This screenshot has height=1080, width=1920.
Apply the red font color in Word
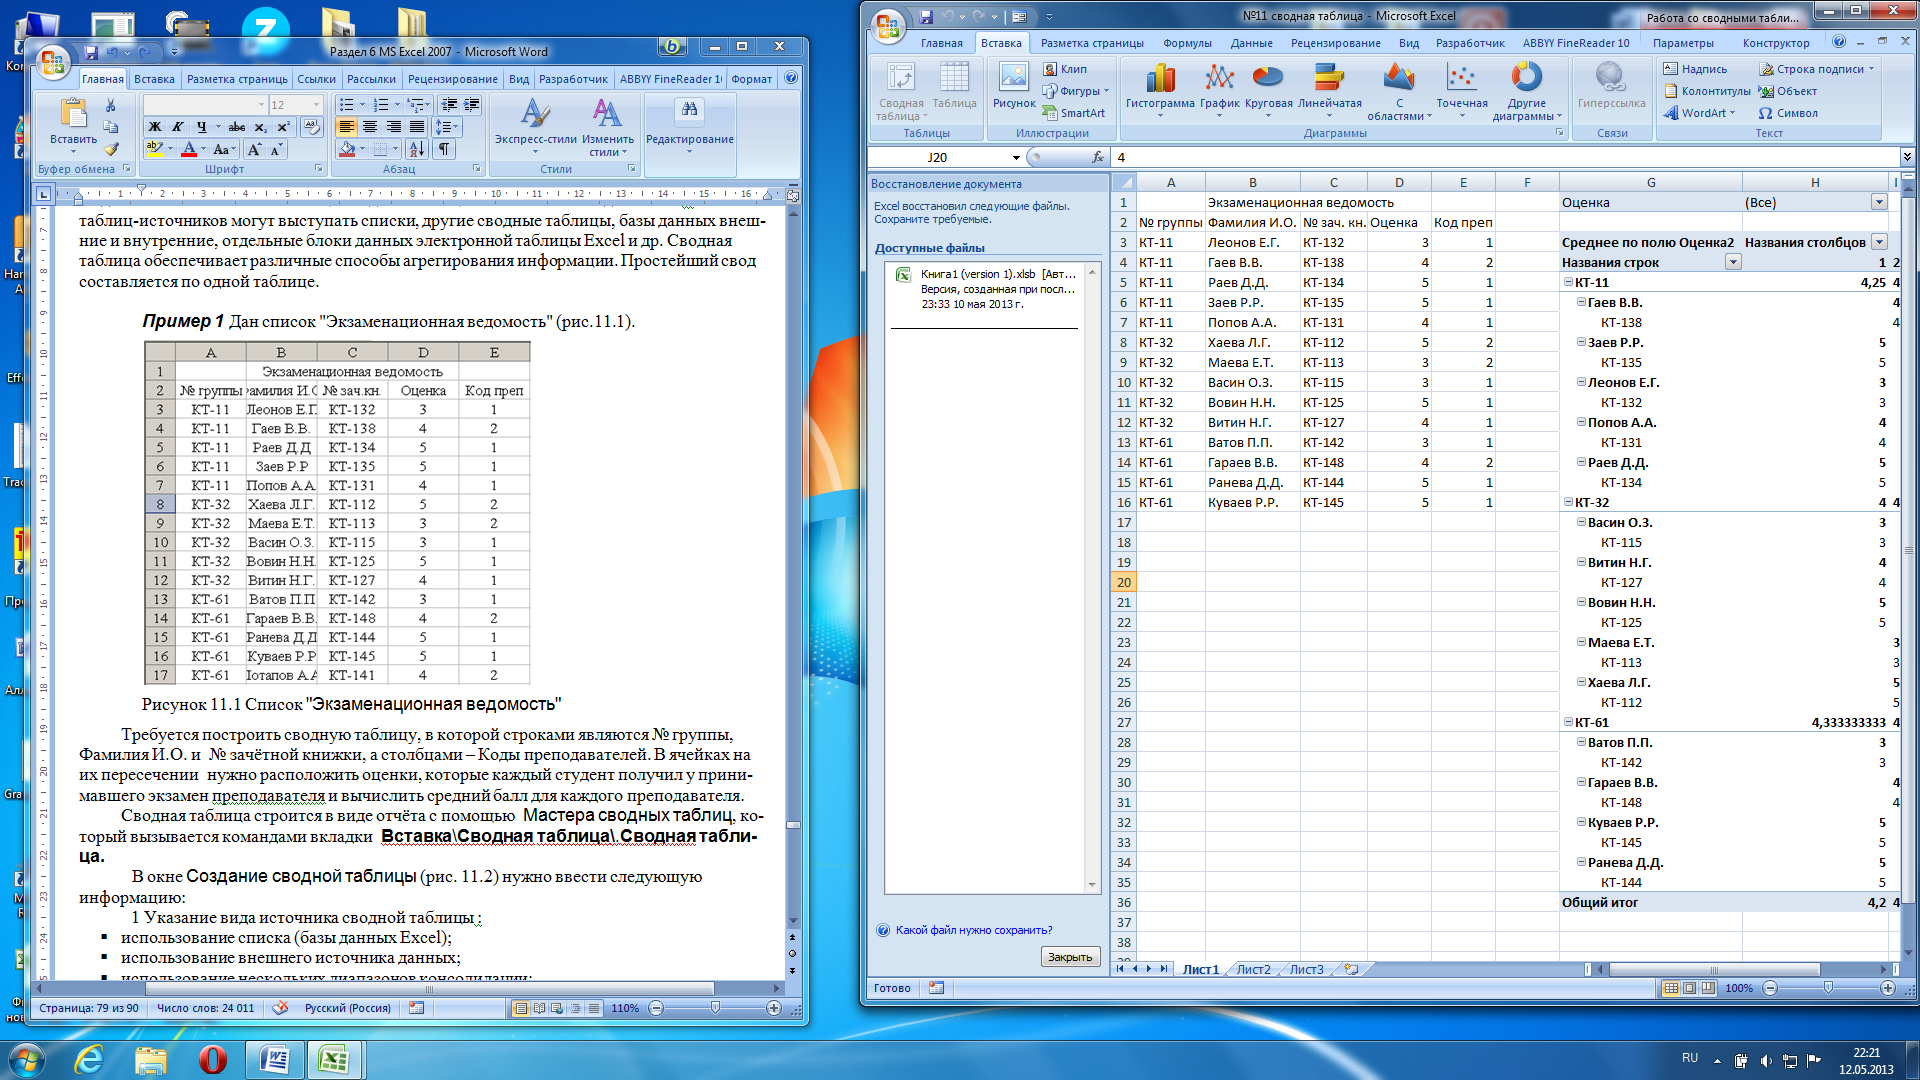click(188, 150)
